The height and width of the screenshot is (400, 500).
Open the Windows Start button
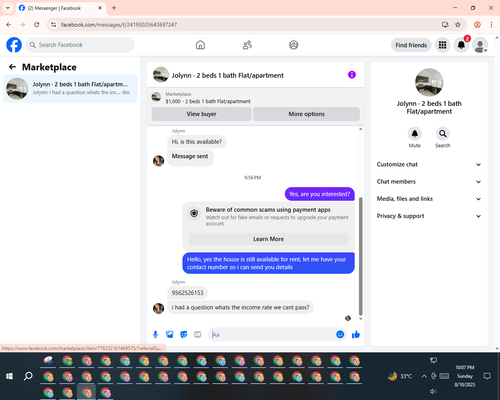(9, 376)
